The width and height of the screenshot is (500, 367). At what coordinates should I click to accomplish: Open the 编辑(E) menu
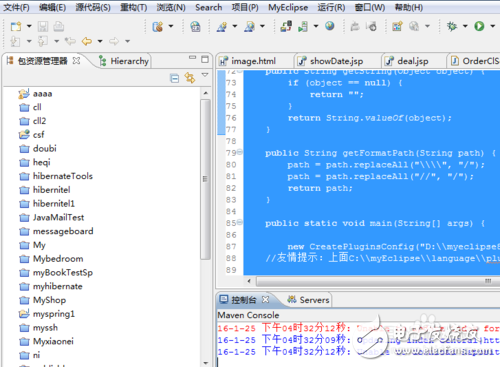pos(52,7)
